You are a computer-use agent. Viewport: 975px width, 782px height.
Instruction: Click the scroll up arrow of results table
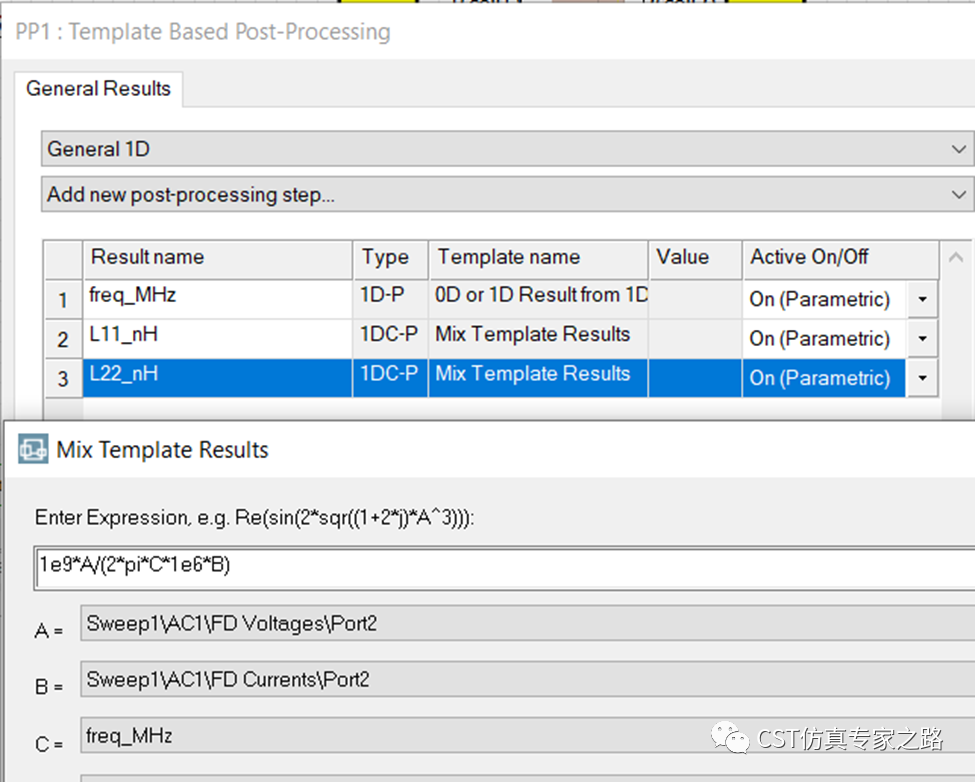click(956, 257)
